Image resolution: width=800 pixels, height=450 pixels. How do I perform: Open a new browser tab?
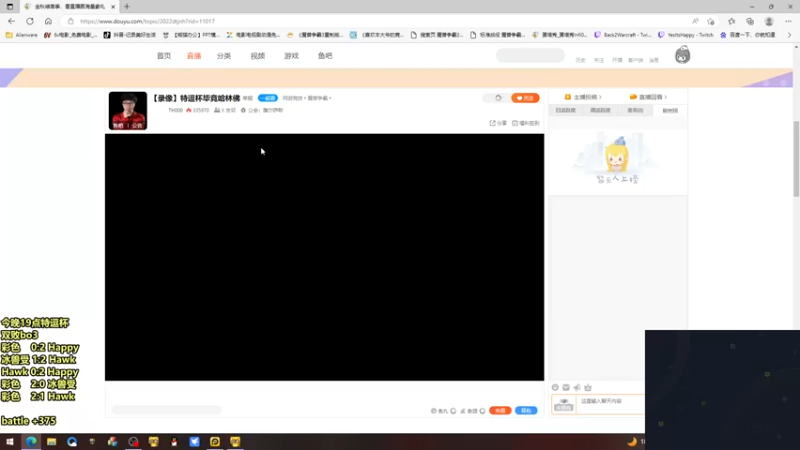[127, 7]
